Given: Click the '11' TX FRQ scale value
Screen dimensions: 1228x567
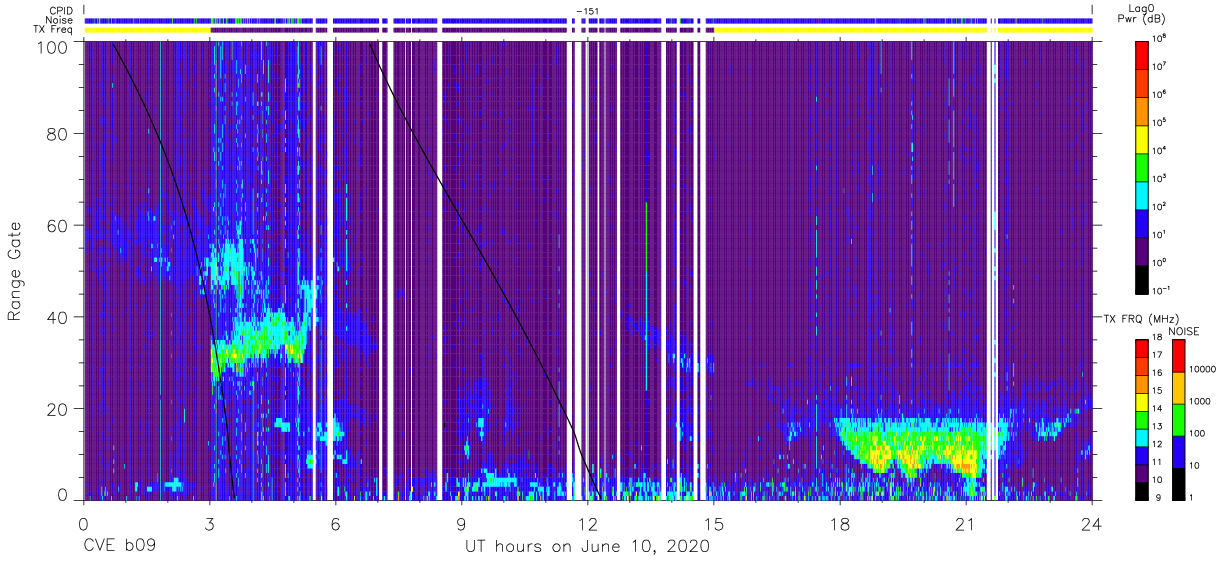Looking at the screenshot, I should pos(1158,462).
